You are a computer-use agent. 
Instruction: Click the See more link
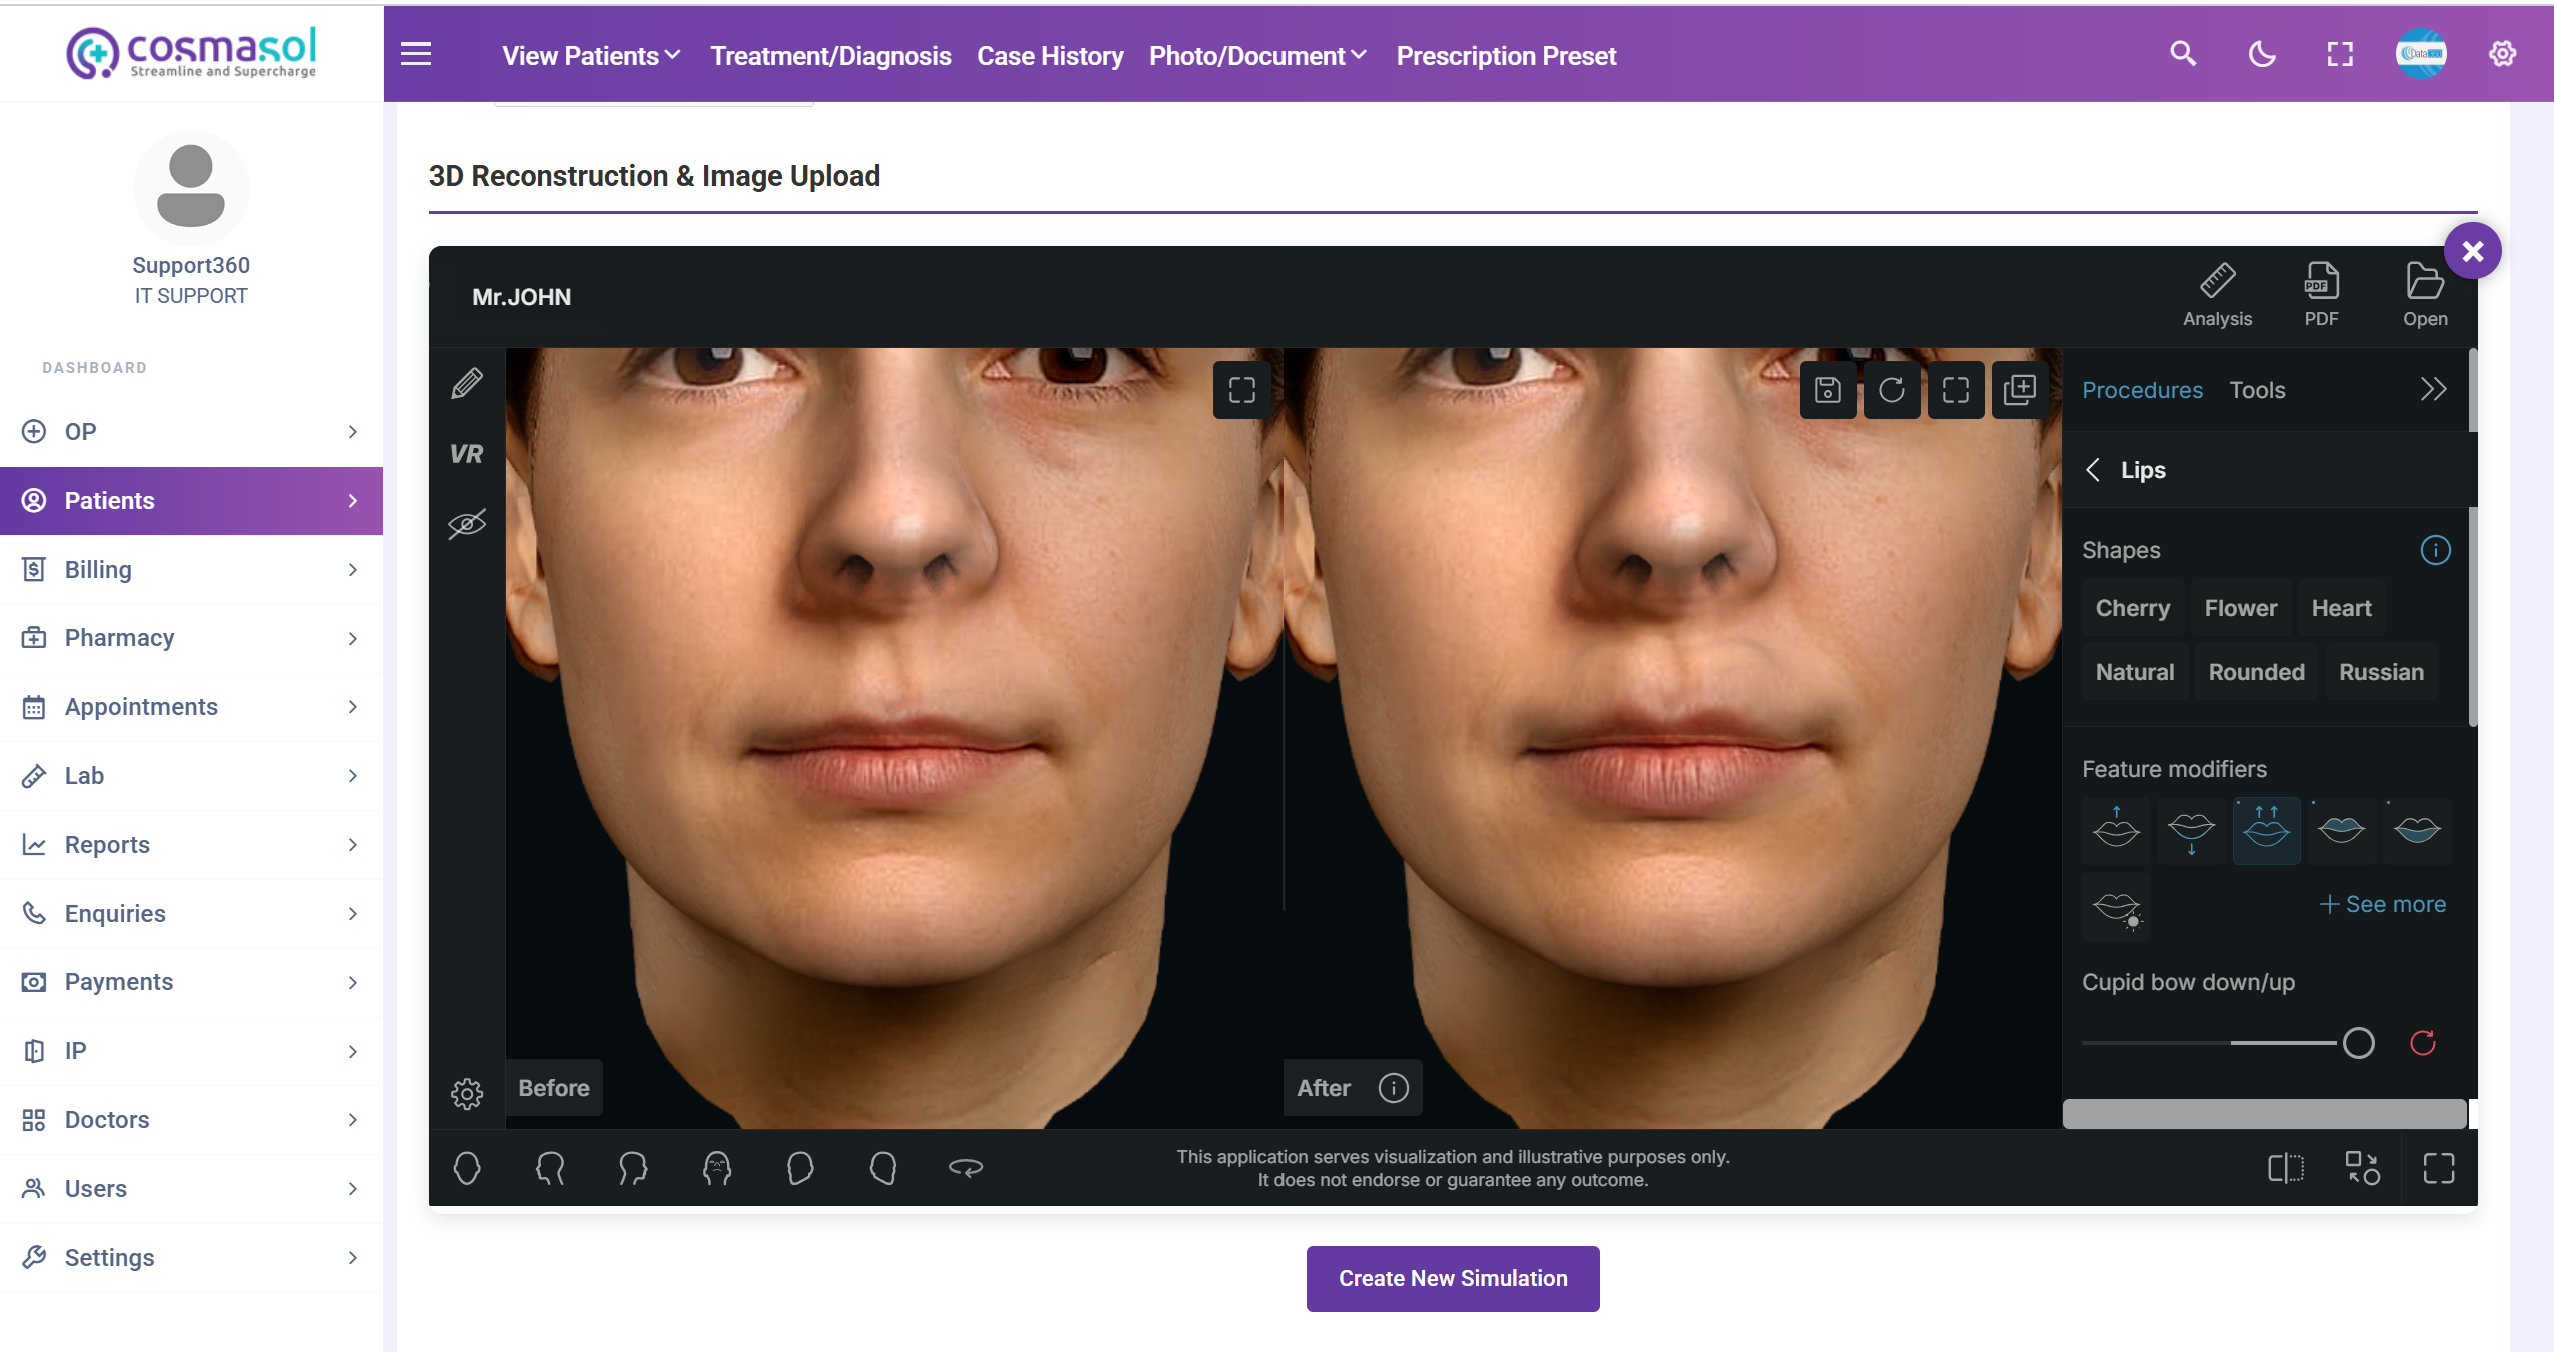pos(2382,904)
